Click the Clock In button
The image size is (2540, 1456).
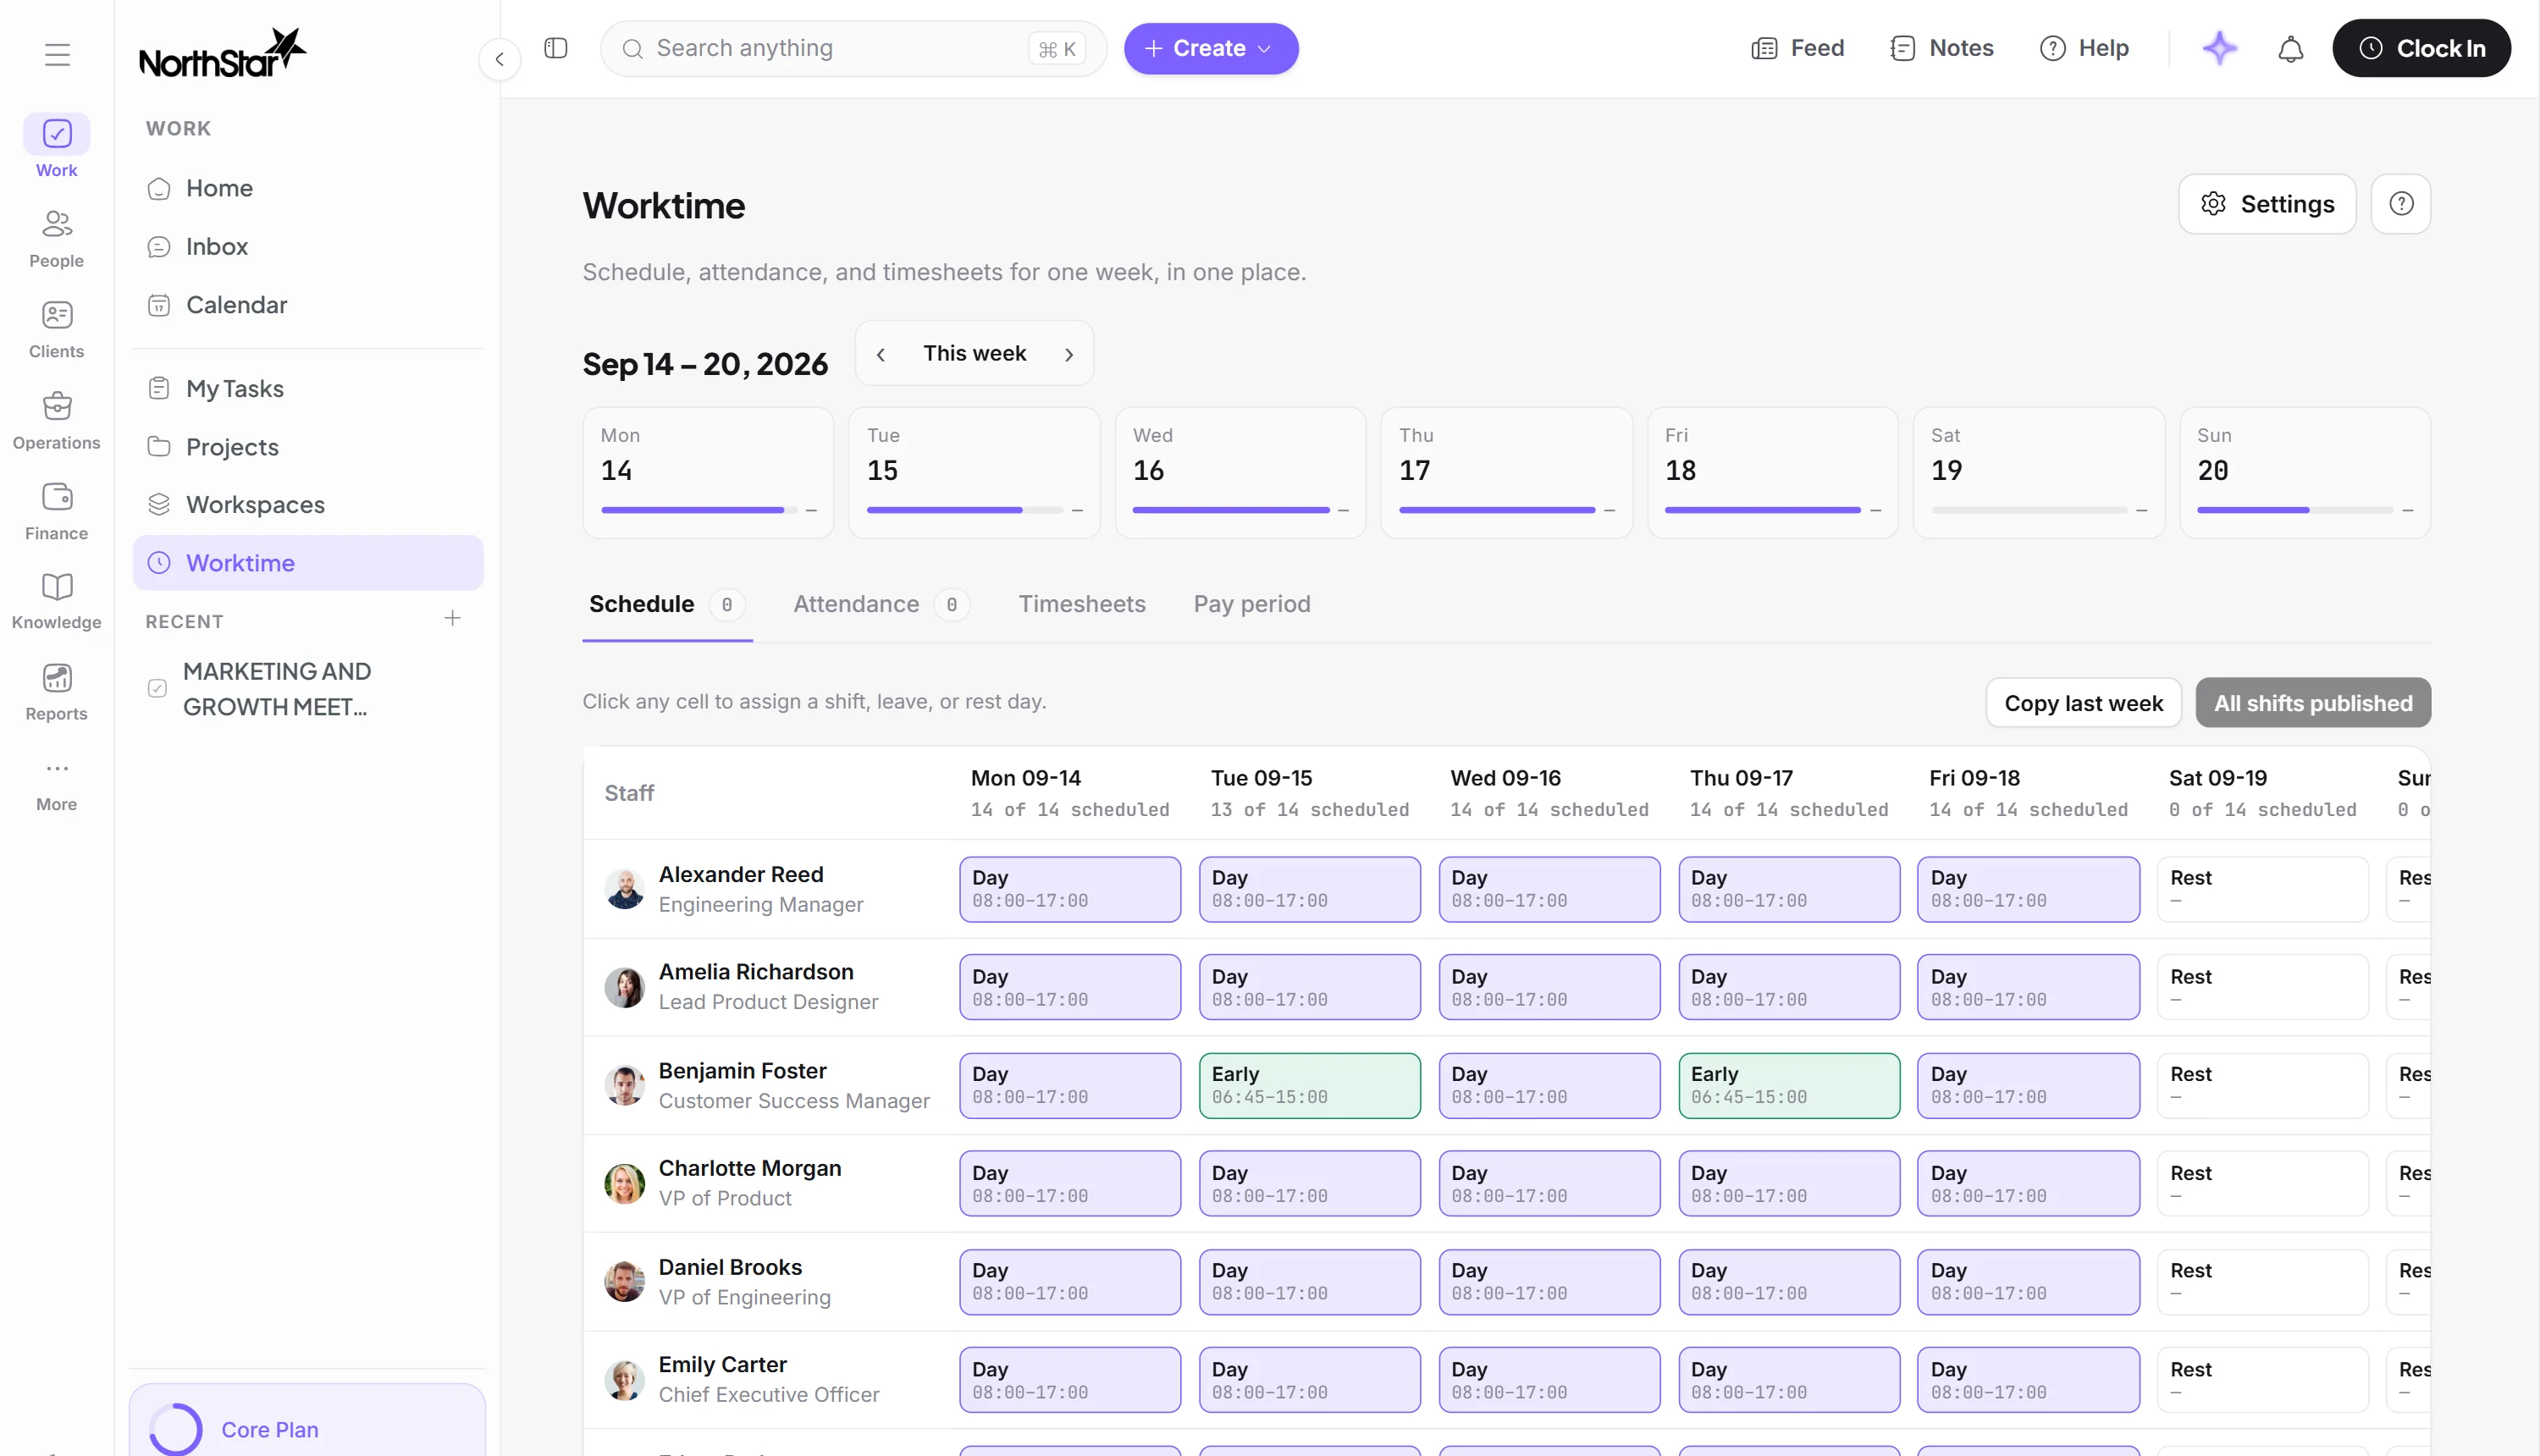[x=2421, y=48]
